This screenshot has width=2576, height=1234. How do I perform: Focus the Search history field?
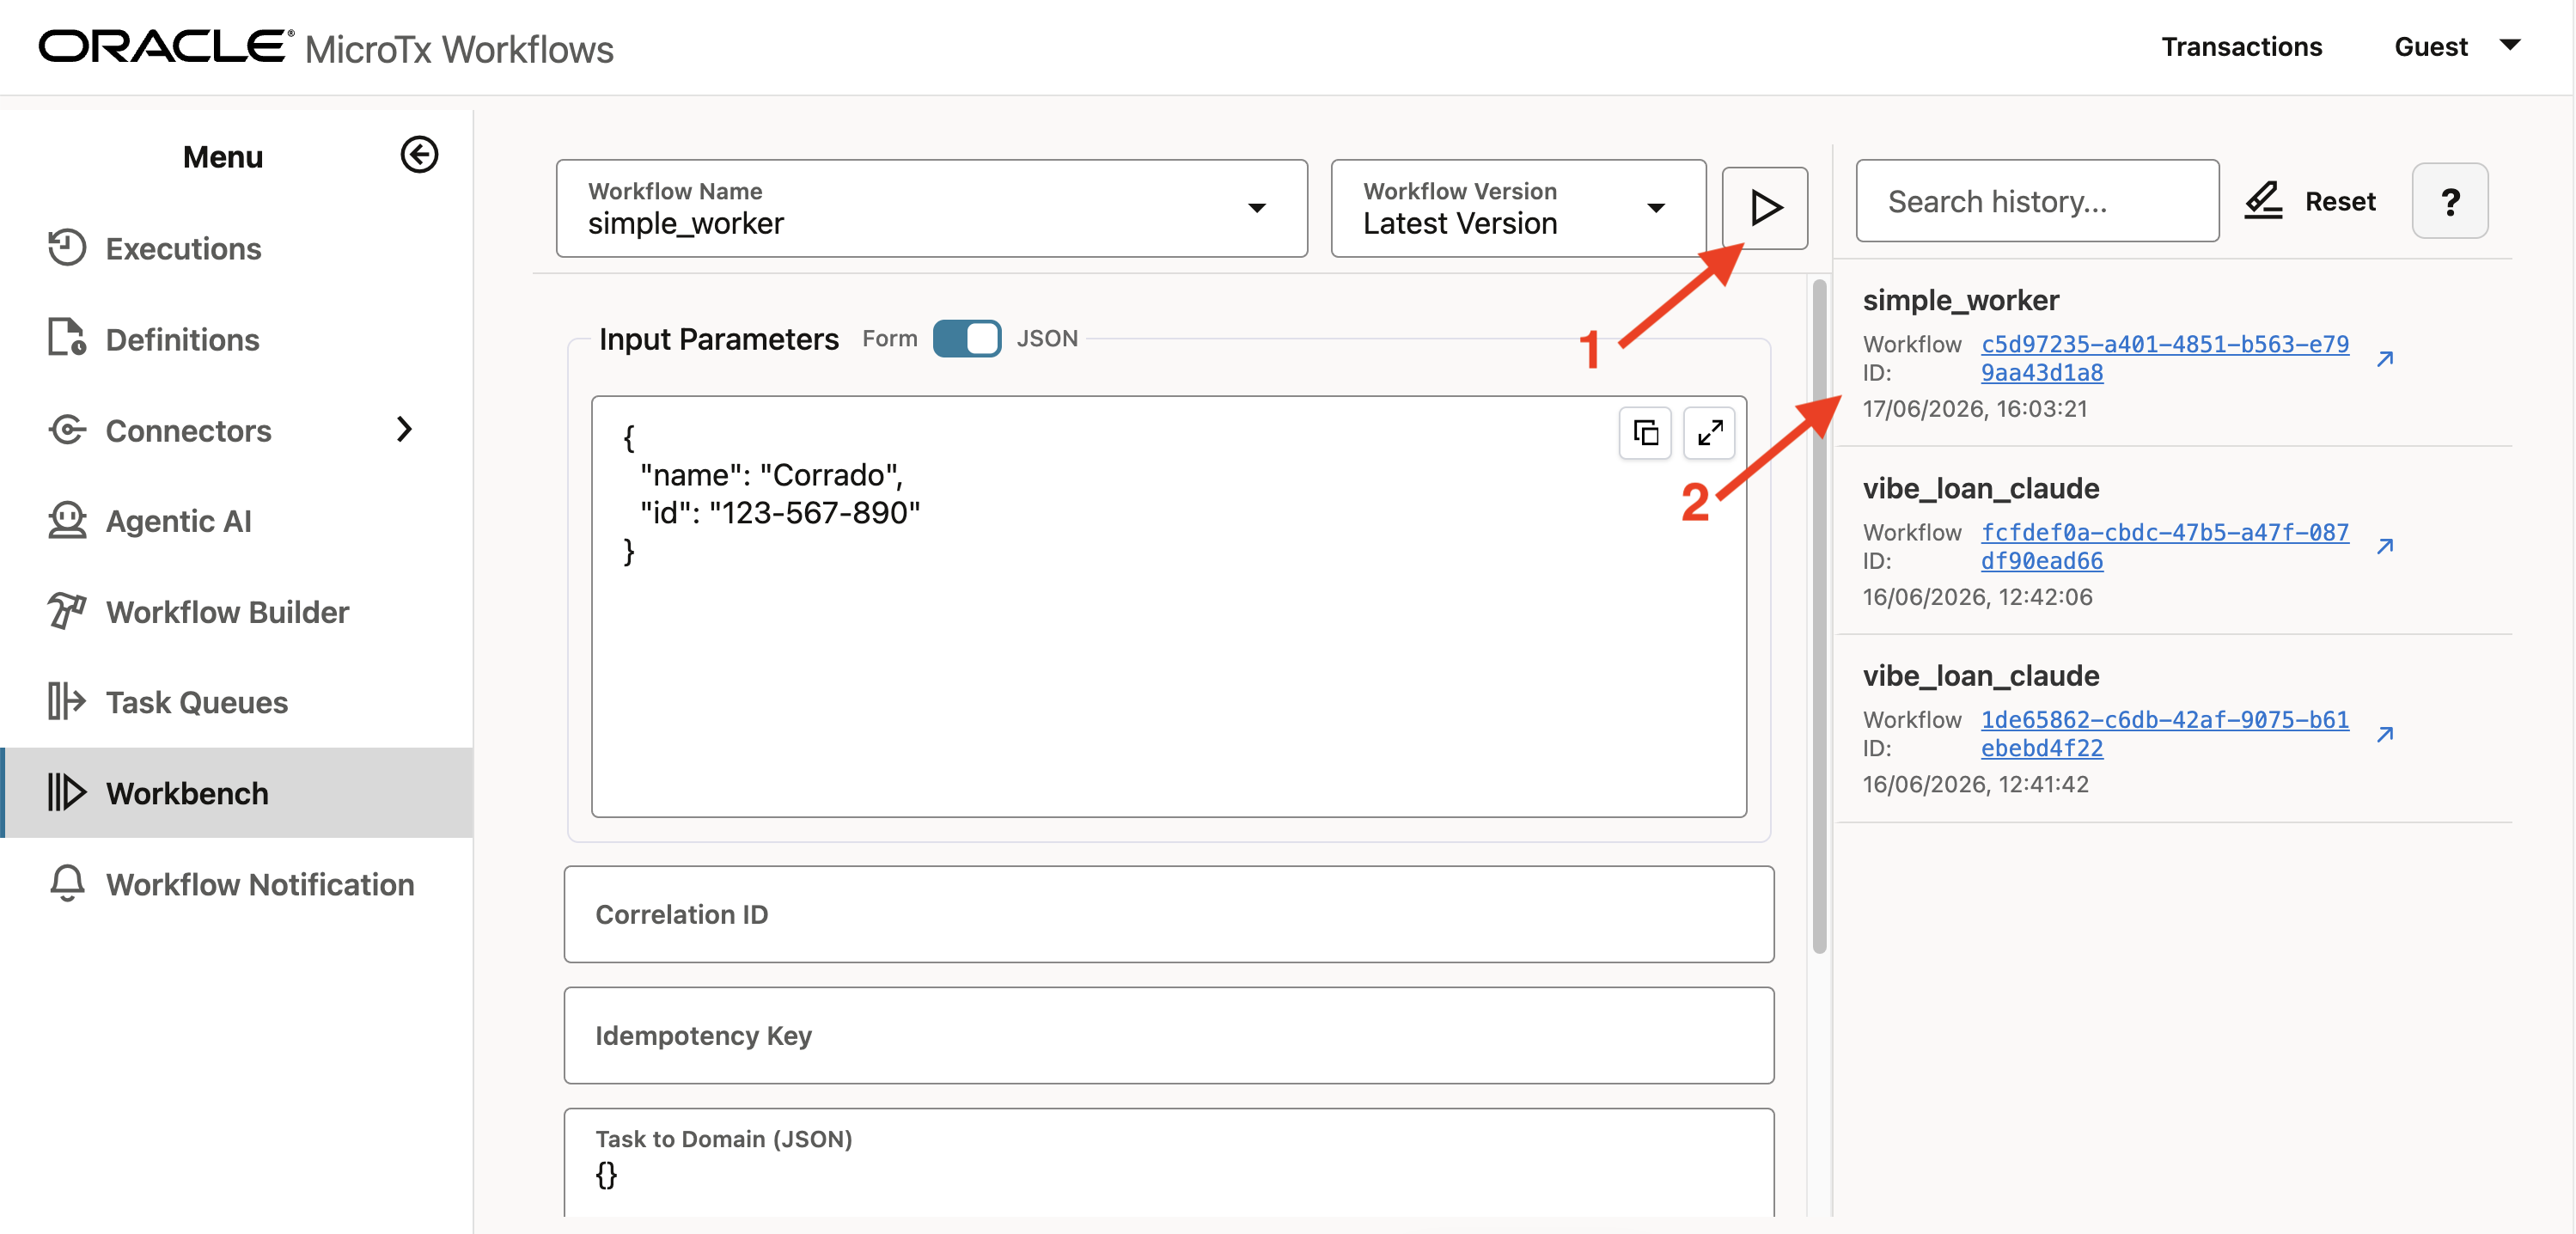[2037, 201]
